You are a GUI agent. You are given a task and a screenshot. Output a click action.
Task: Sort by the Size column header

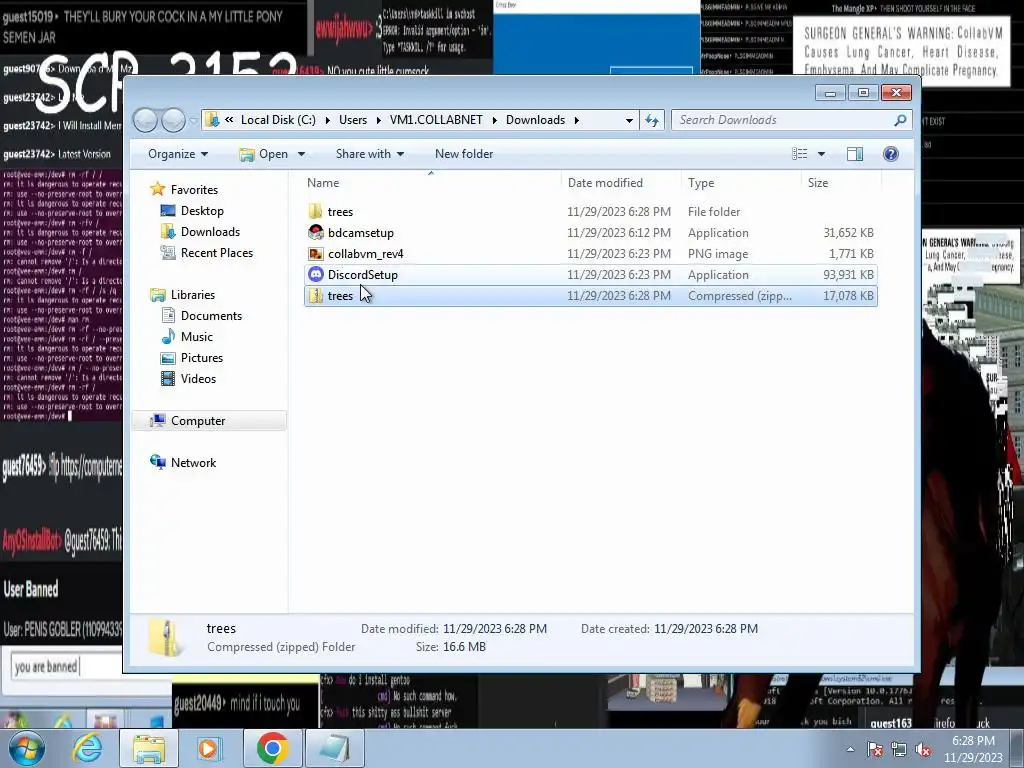click(x=841, y=183)
